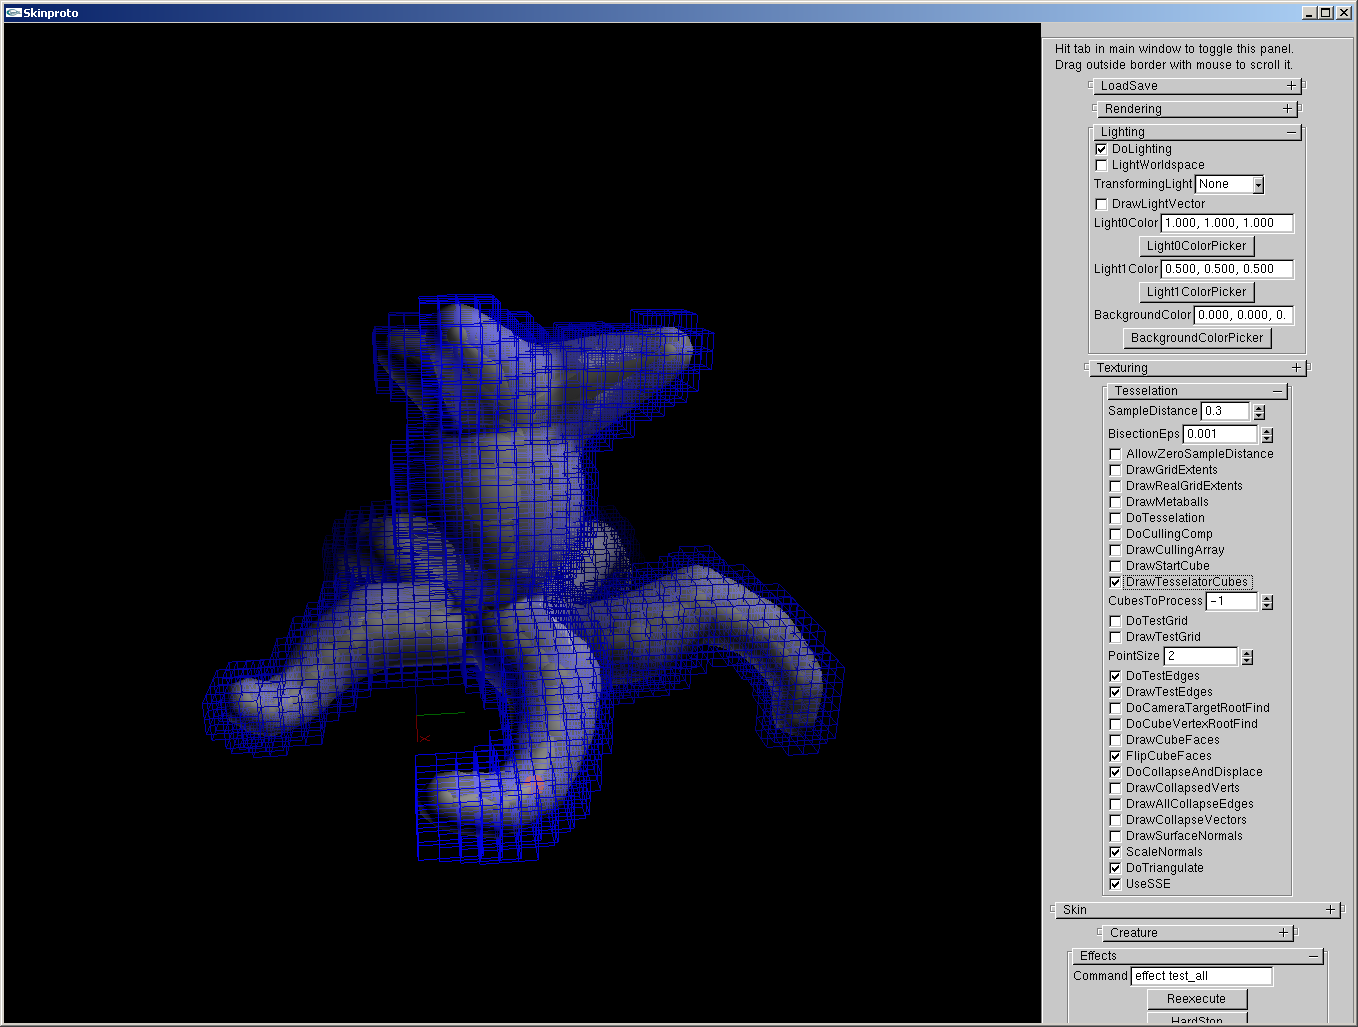Expand the LoadSave rollout plus icon
The image size is (1358, 1027).
pyautogui.click(x=1291, y=86)
